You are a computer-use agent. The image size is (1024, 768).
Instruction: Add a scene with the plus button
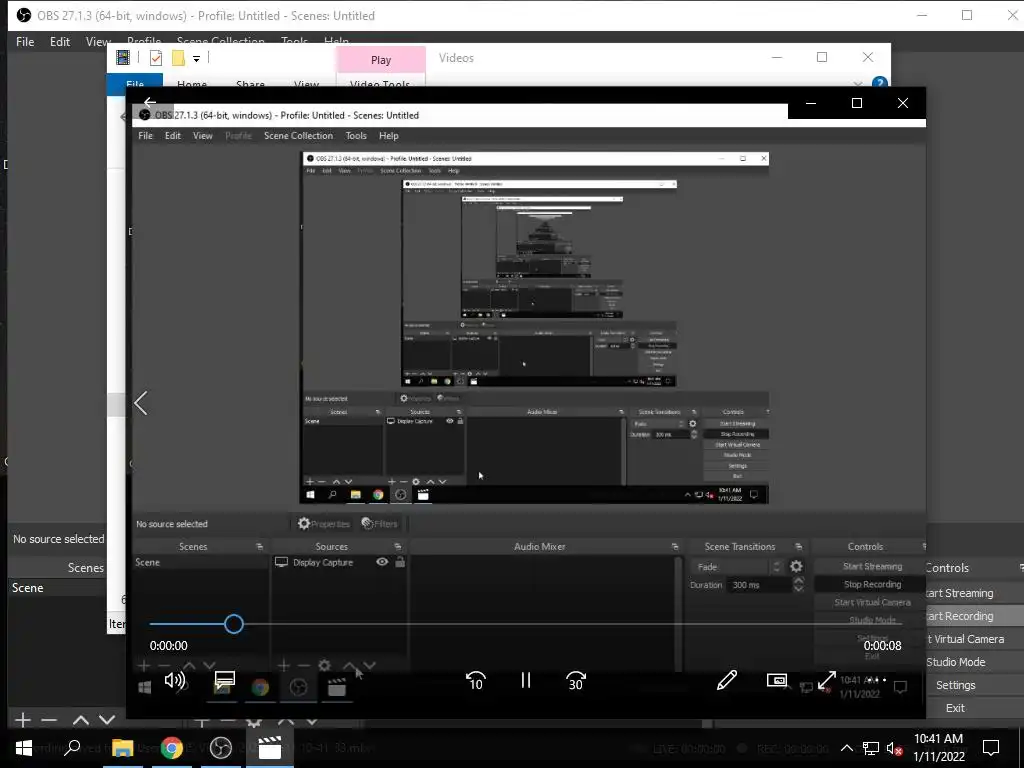pyautogui.click(x=23, y=720)
